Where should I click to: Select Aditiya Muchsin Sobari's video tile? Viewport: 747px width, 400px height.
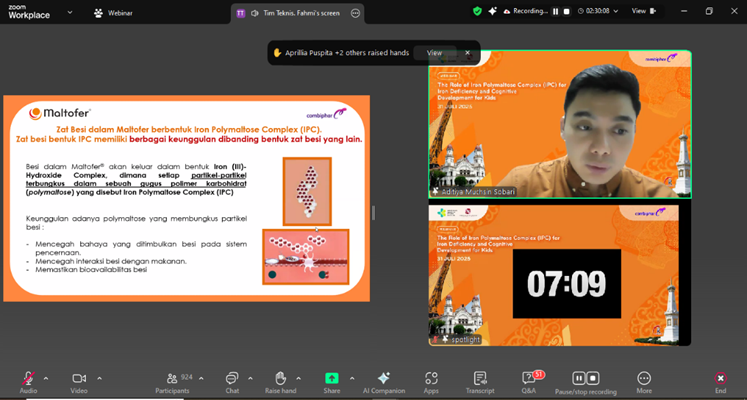pos(560,124)
